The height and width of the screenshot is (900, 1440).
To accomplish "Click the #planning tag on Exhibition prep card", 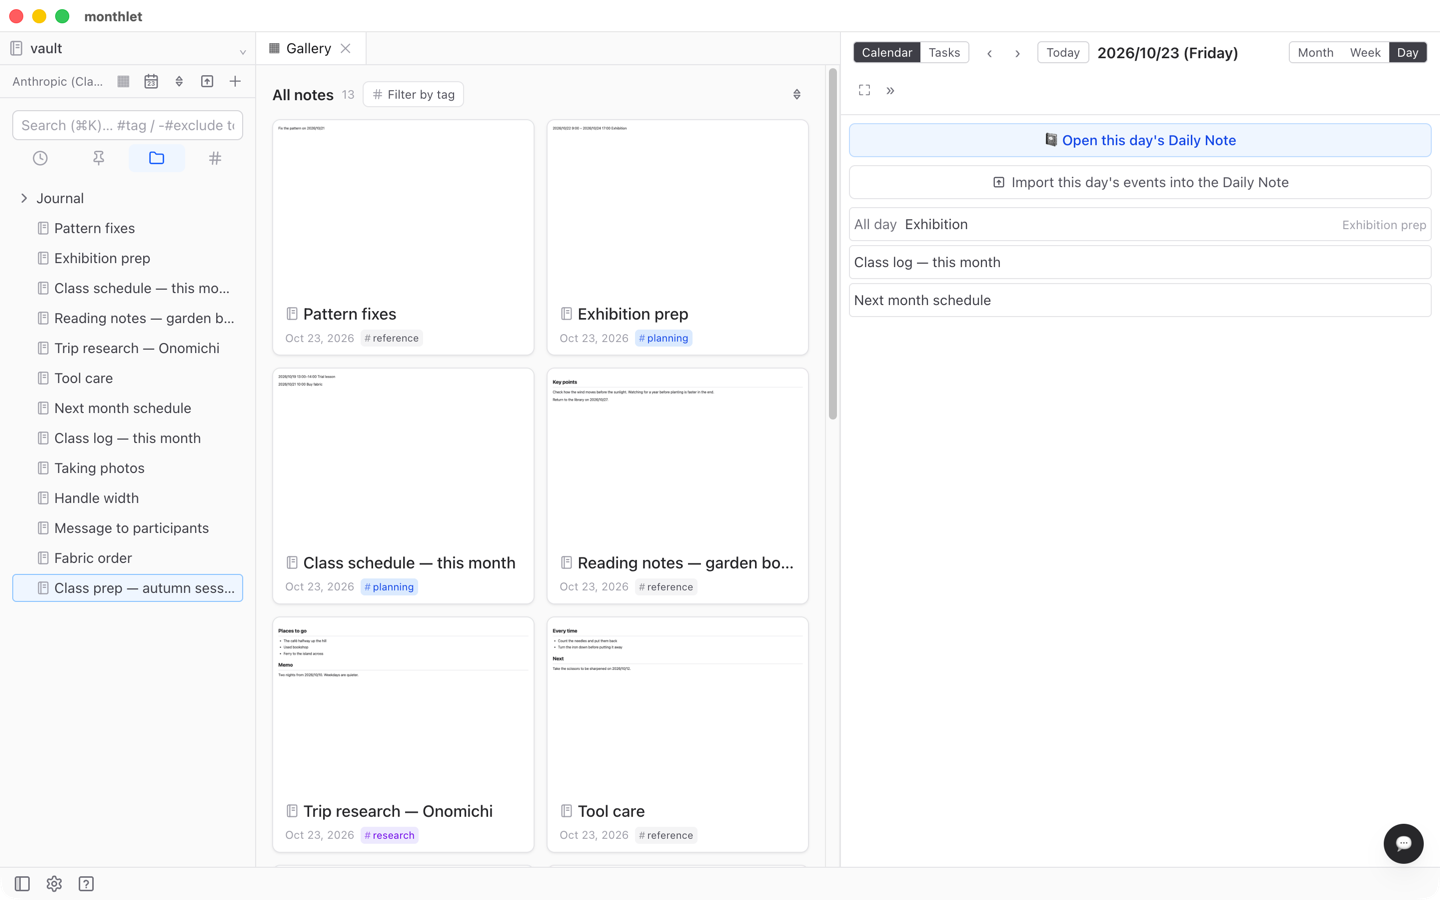I will pyautogui.click(x=663, y=338).
